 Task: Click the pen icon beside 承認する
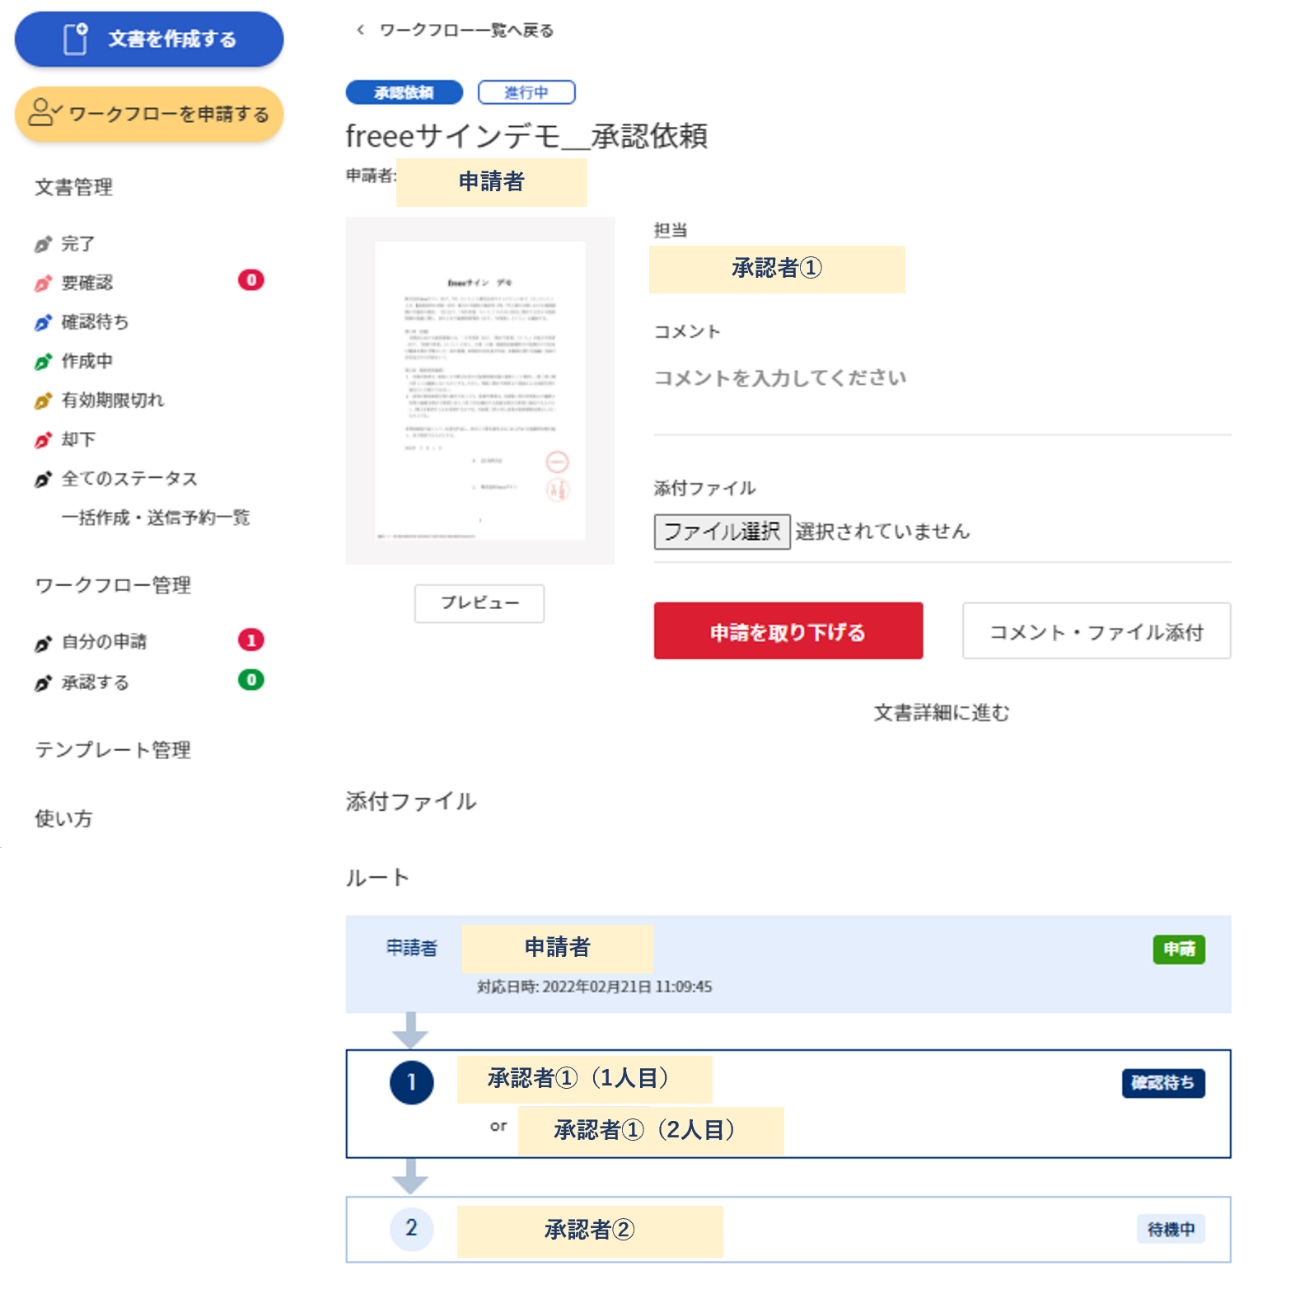click(43, 683)
